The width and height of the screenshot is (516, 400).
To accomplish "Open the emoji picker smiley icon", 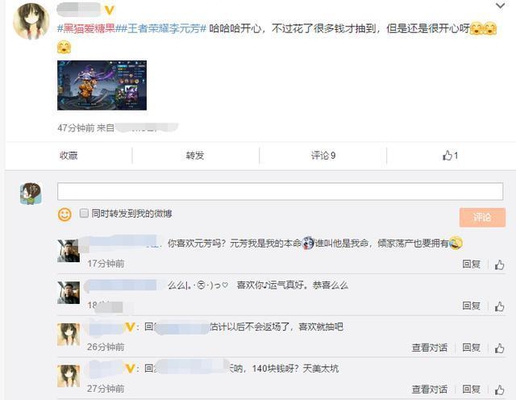I will [65, 214].
